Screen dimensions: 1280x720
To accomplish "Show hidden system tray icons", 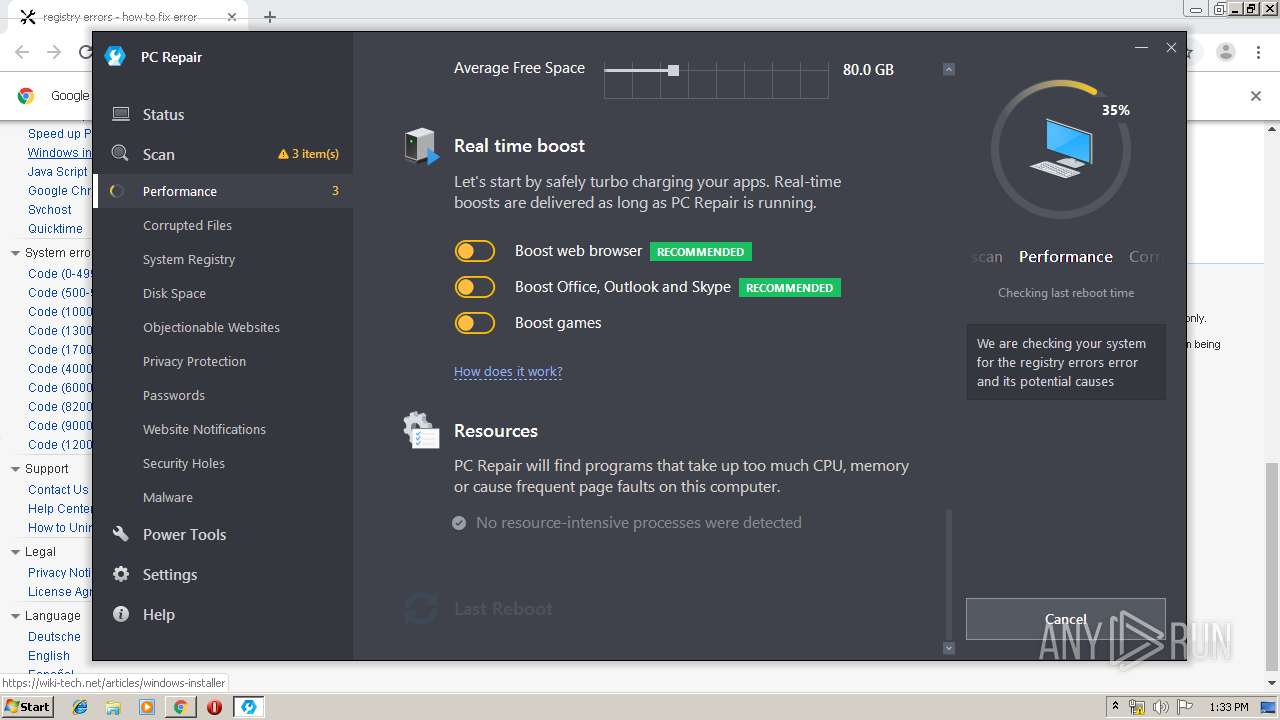I will 1115,707.
